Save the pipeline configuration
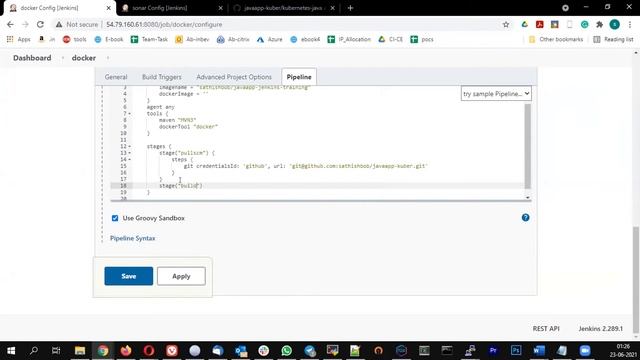Viewport: 640px width, 360px height. [x=129, y=276]
